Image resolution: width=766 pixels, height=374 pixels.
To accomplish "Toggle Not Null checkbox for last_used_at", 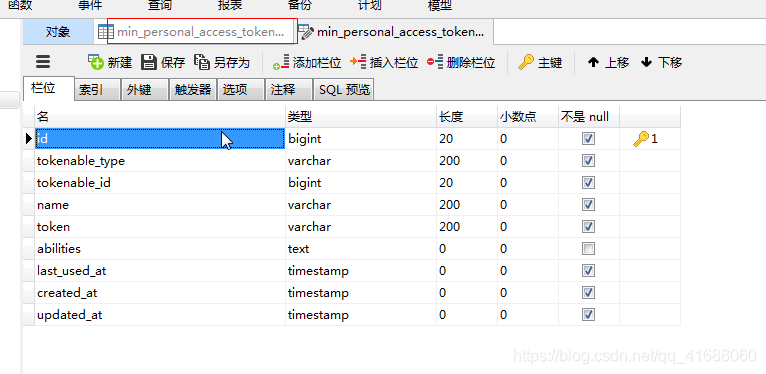I will [x=589, y=270].
